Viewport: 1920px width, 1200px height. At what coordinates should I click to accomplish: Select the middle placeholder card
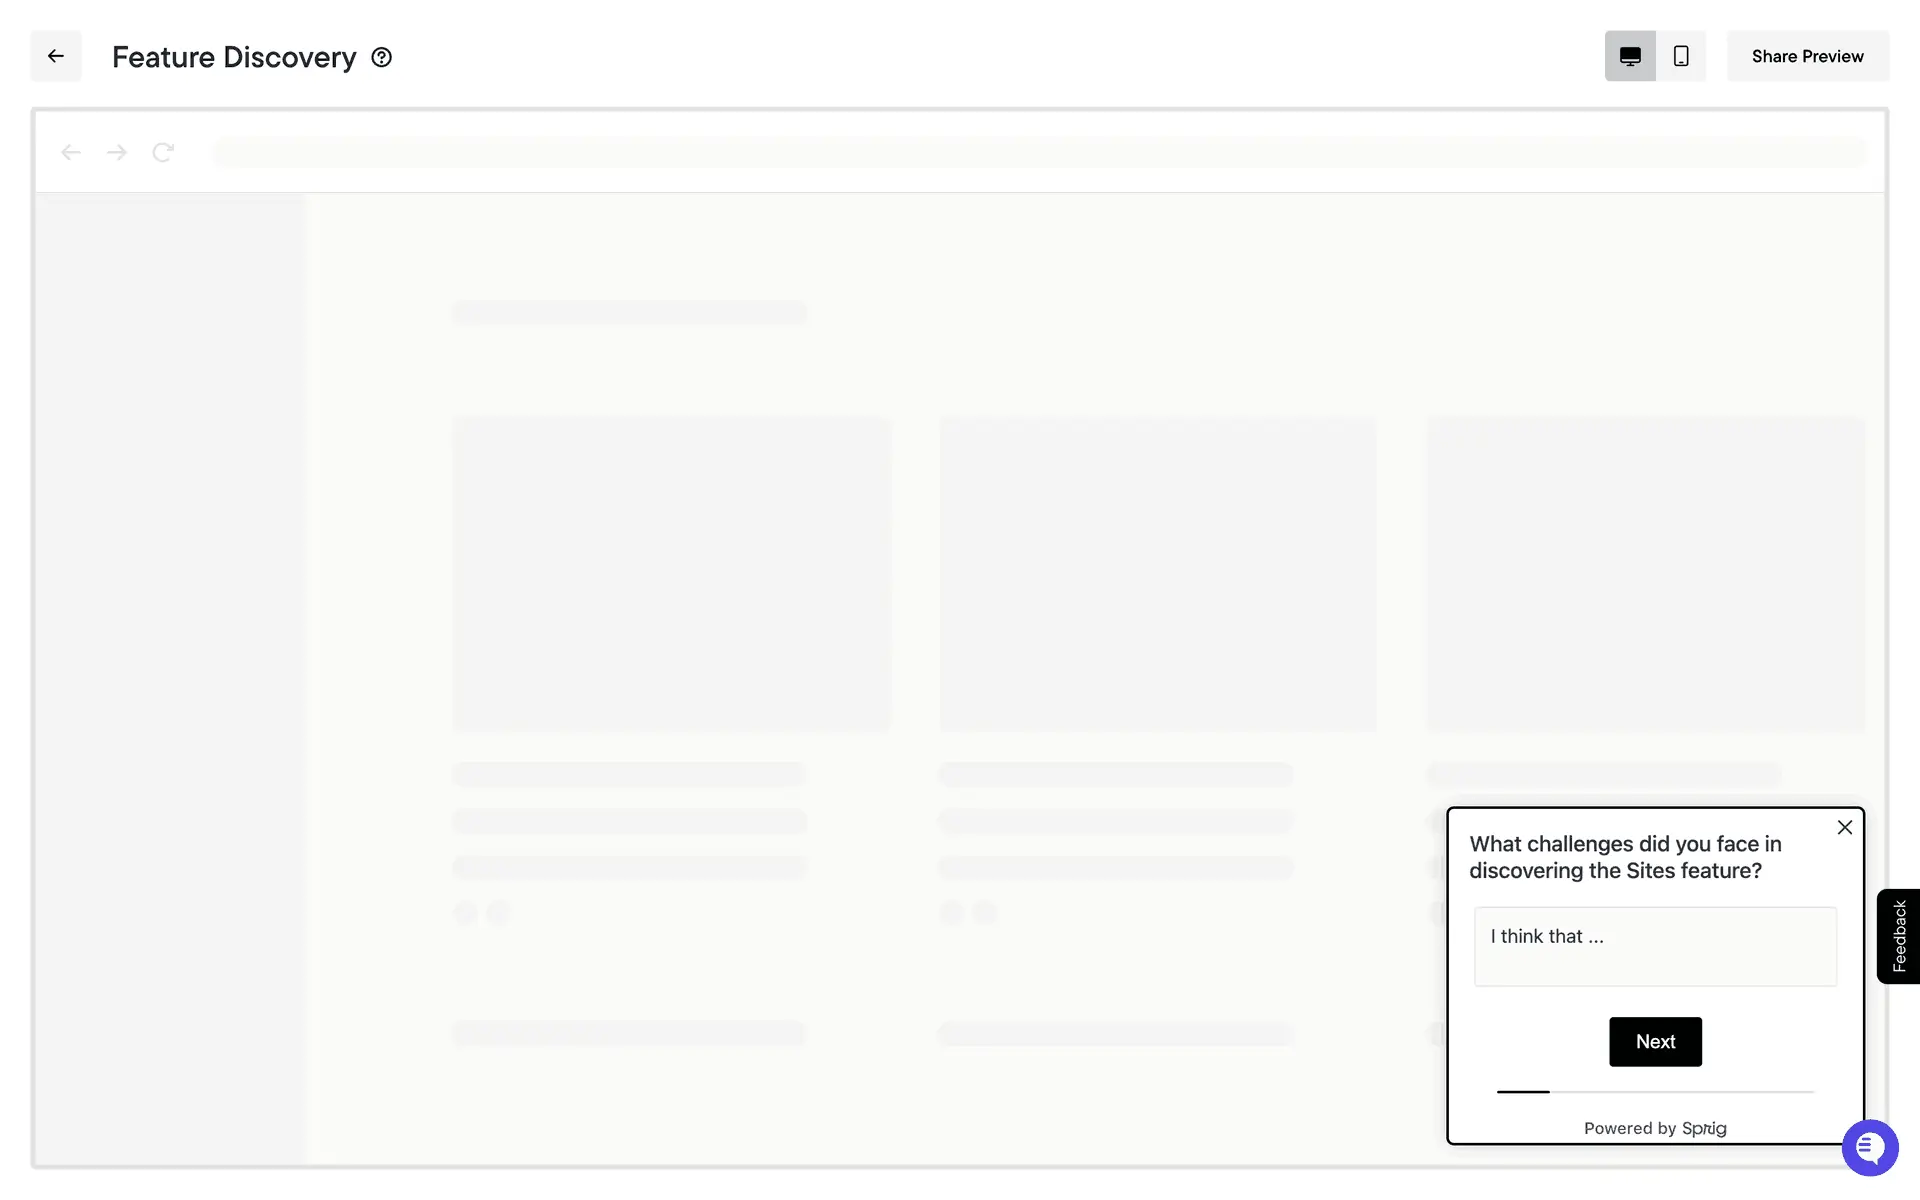point(1157,574)
